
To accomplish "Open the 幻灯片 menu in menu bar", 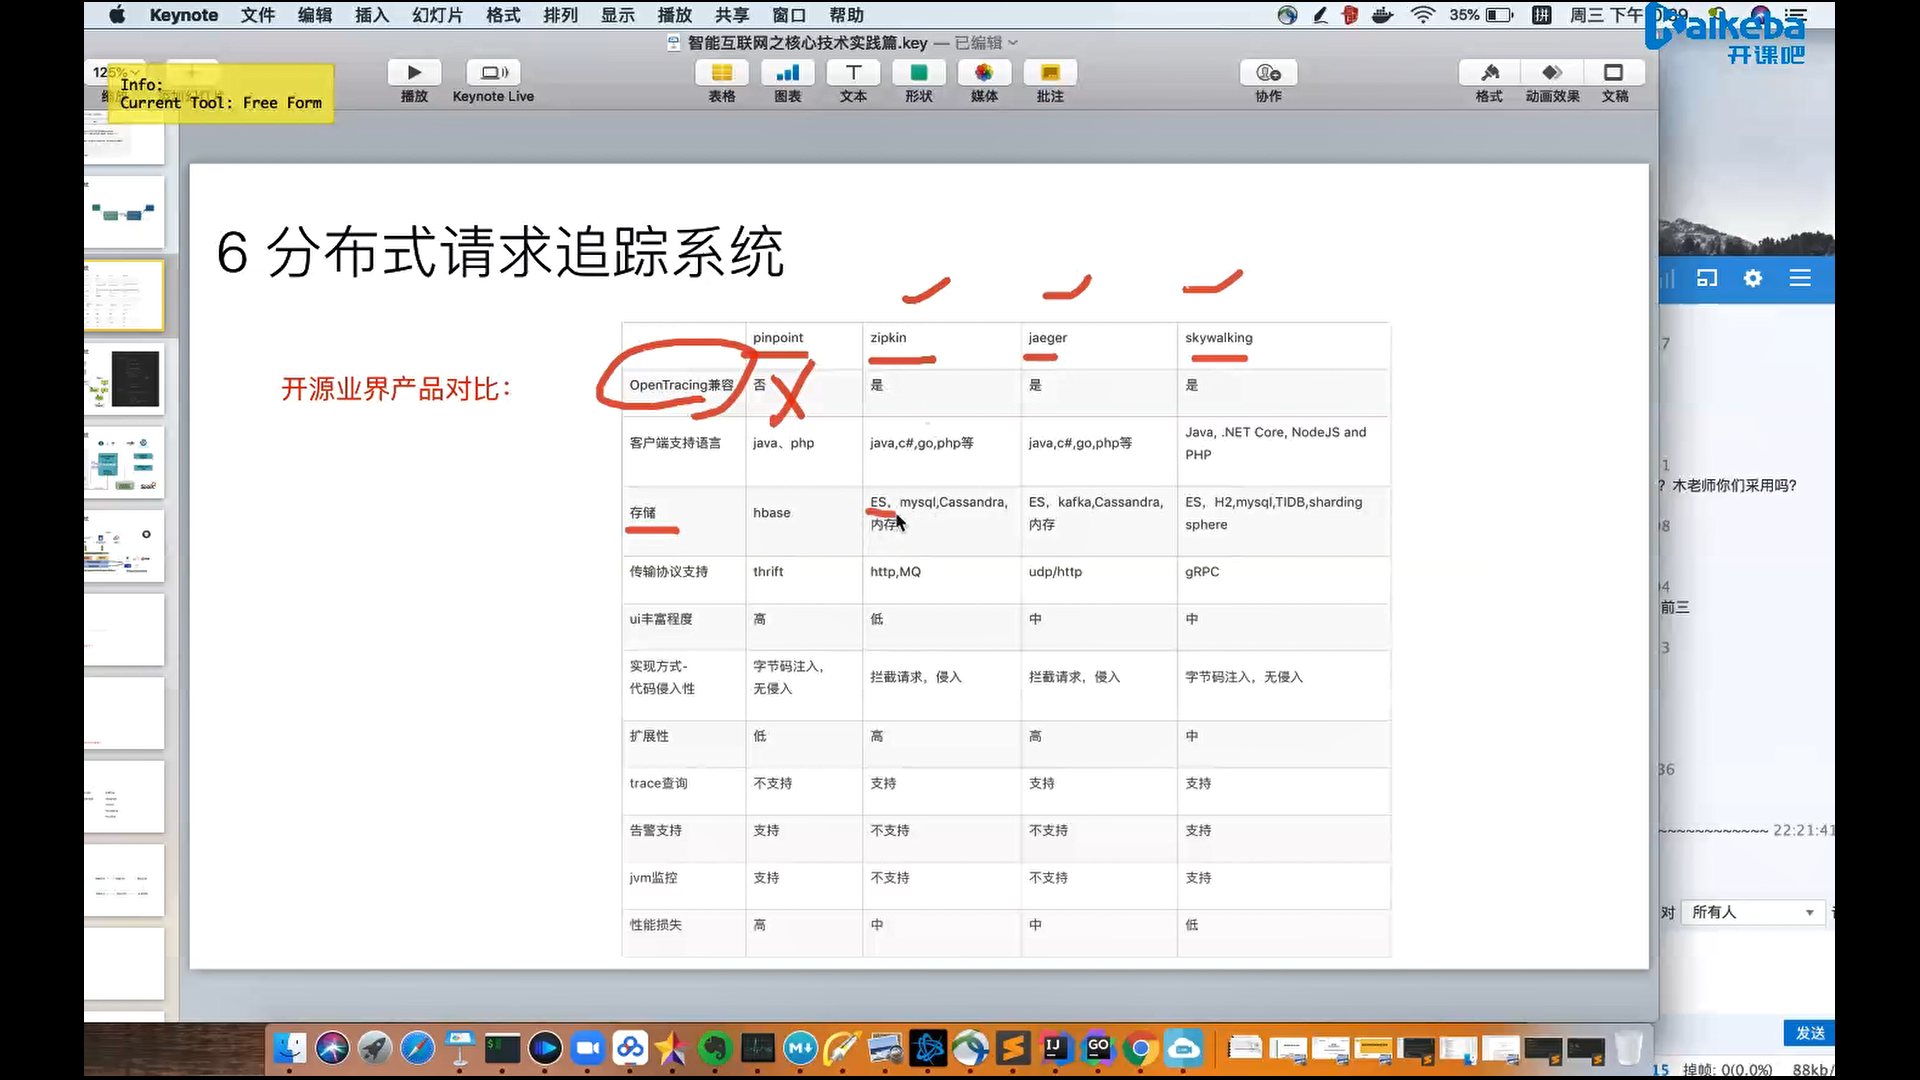I will [x=437, y=15].
